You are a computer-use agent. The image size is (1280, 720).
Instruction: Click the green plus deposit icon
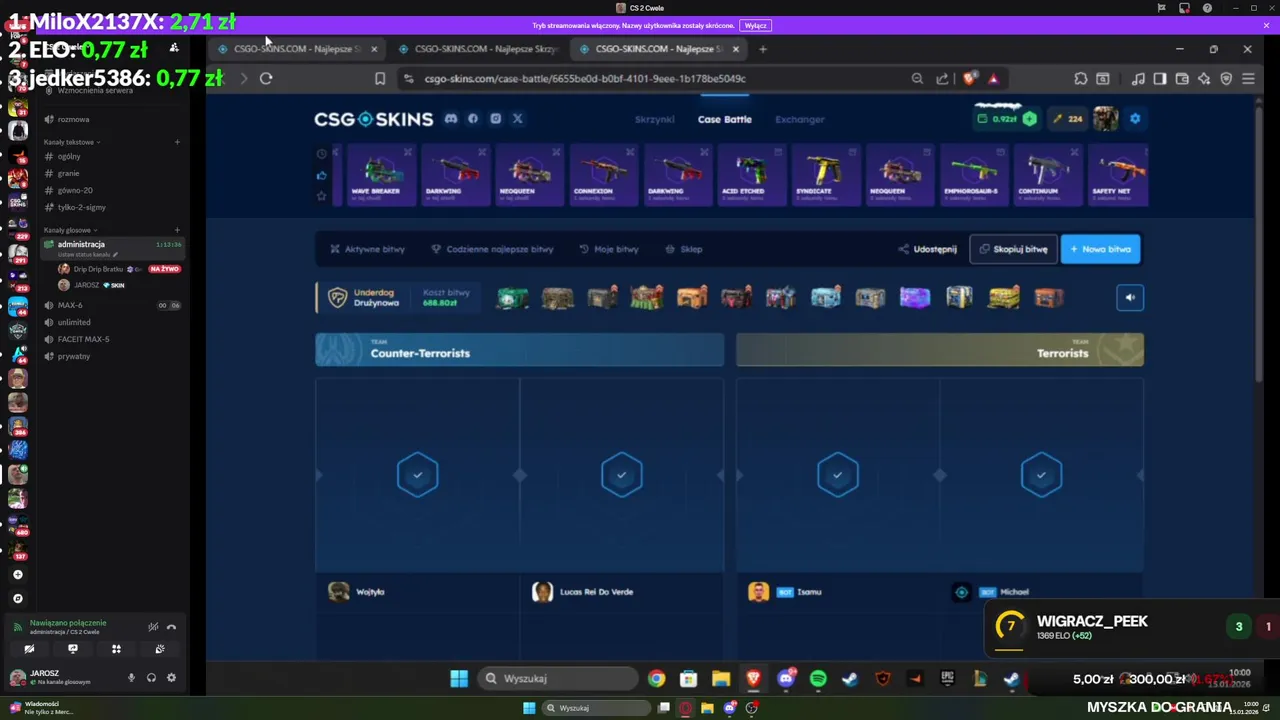pyautogui.click(x=1029, y=118)
